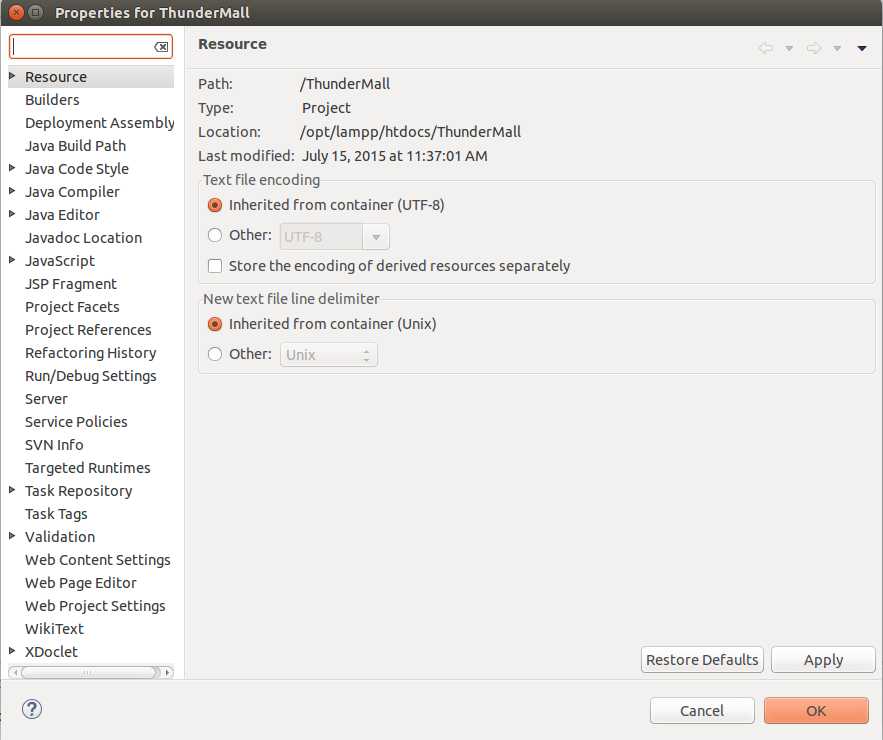Open the view menu black triangle
The height and width of the screenshot is (740, 883).
[x=862, y=48]
